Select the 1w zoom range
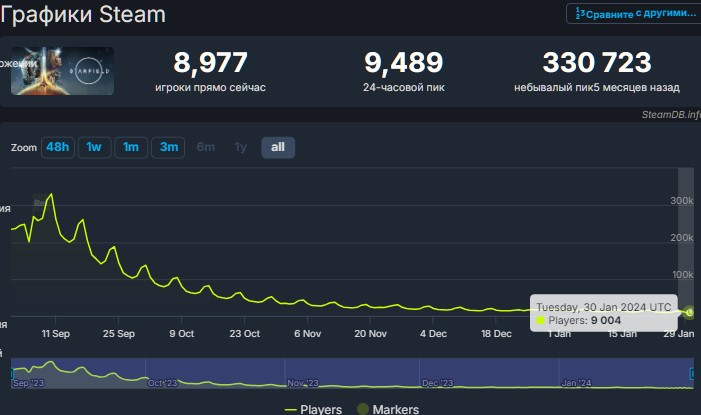The height and width of the screenshot is (415, 701). point(93,147)
